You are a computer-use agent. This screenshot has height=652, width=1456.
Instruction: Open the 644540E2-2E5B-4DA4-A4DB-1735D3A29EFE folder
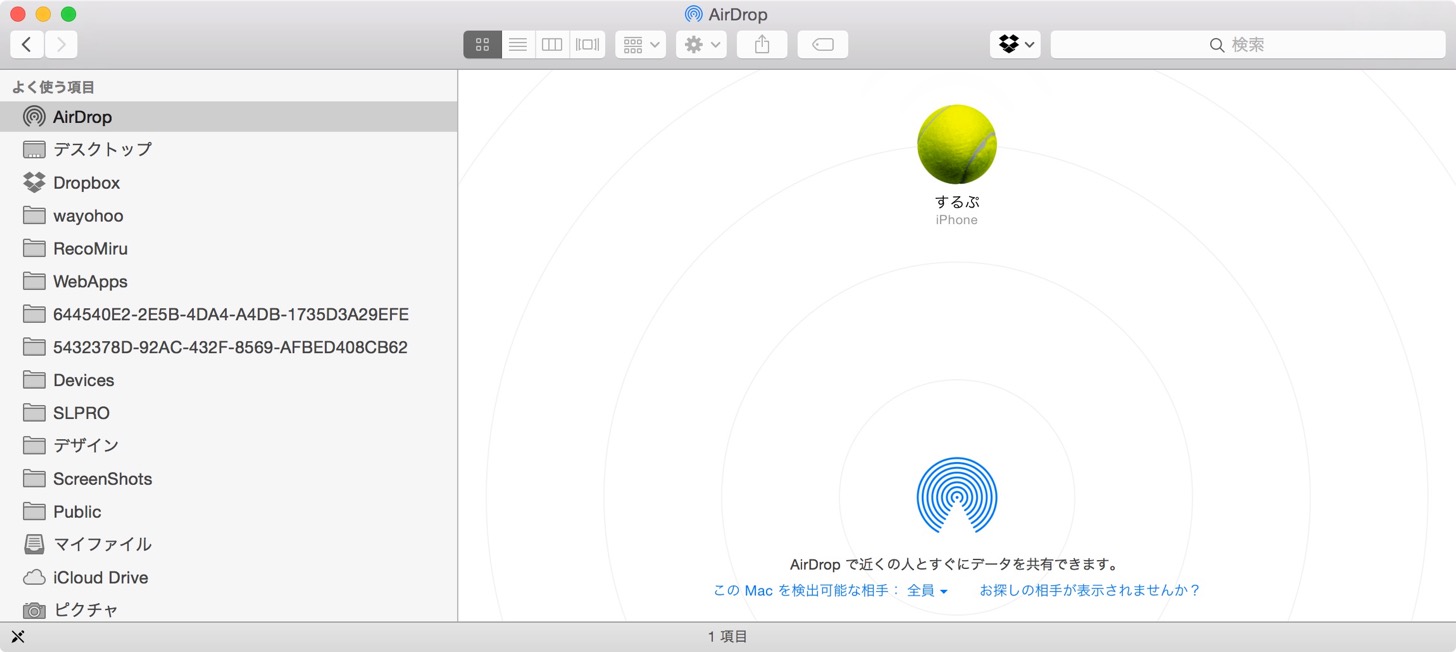point(228,314)
